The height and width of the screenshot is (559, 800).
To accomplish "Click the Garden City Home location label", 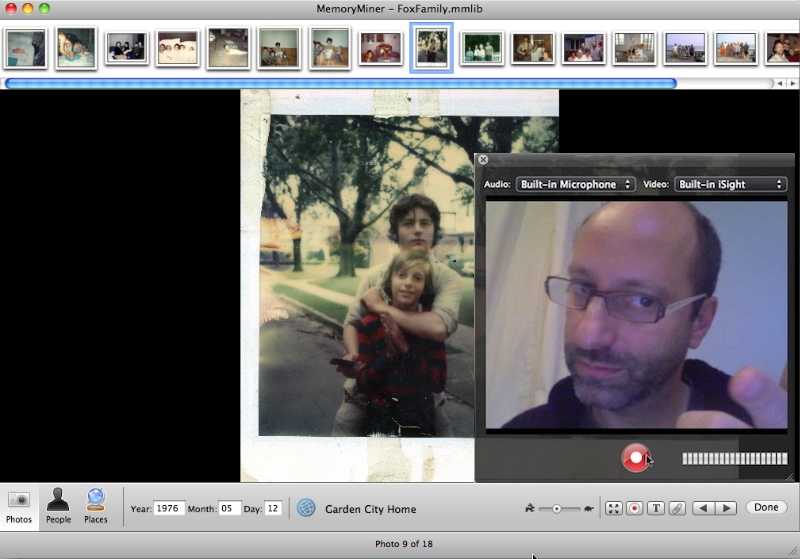I will pos(370,510).
